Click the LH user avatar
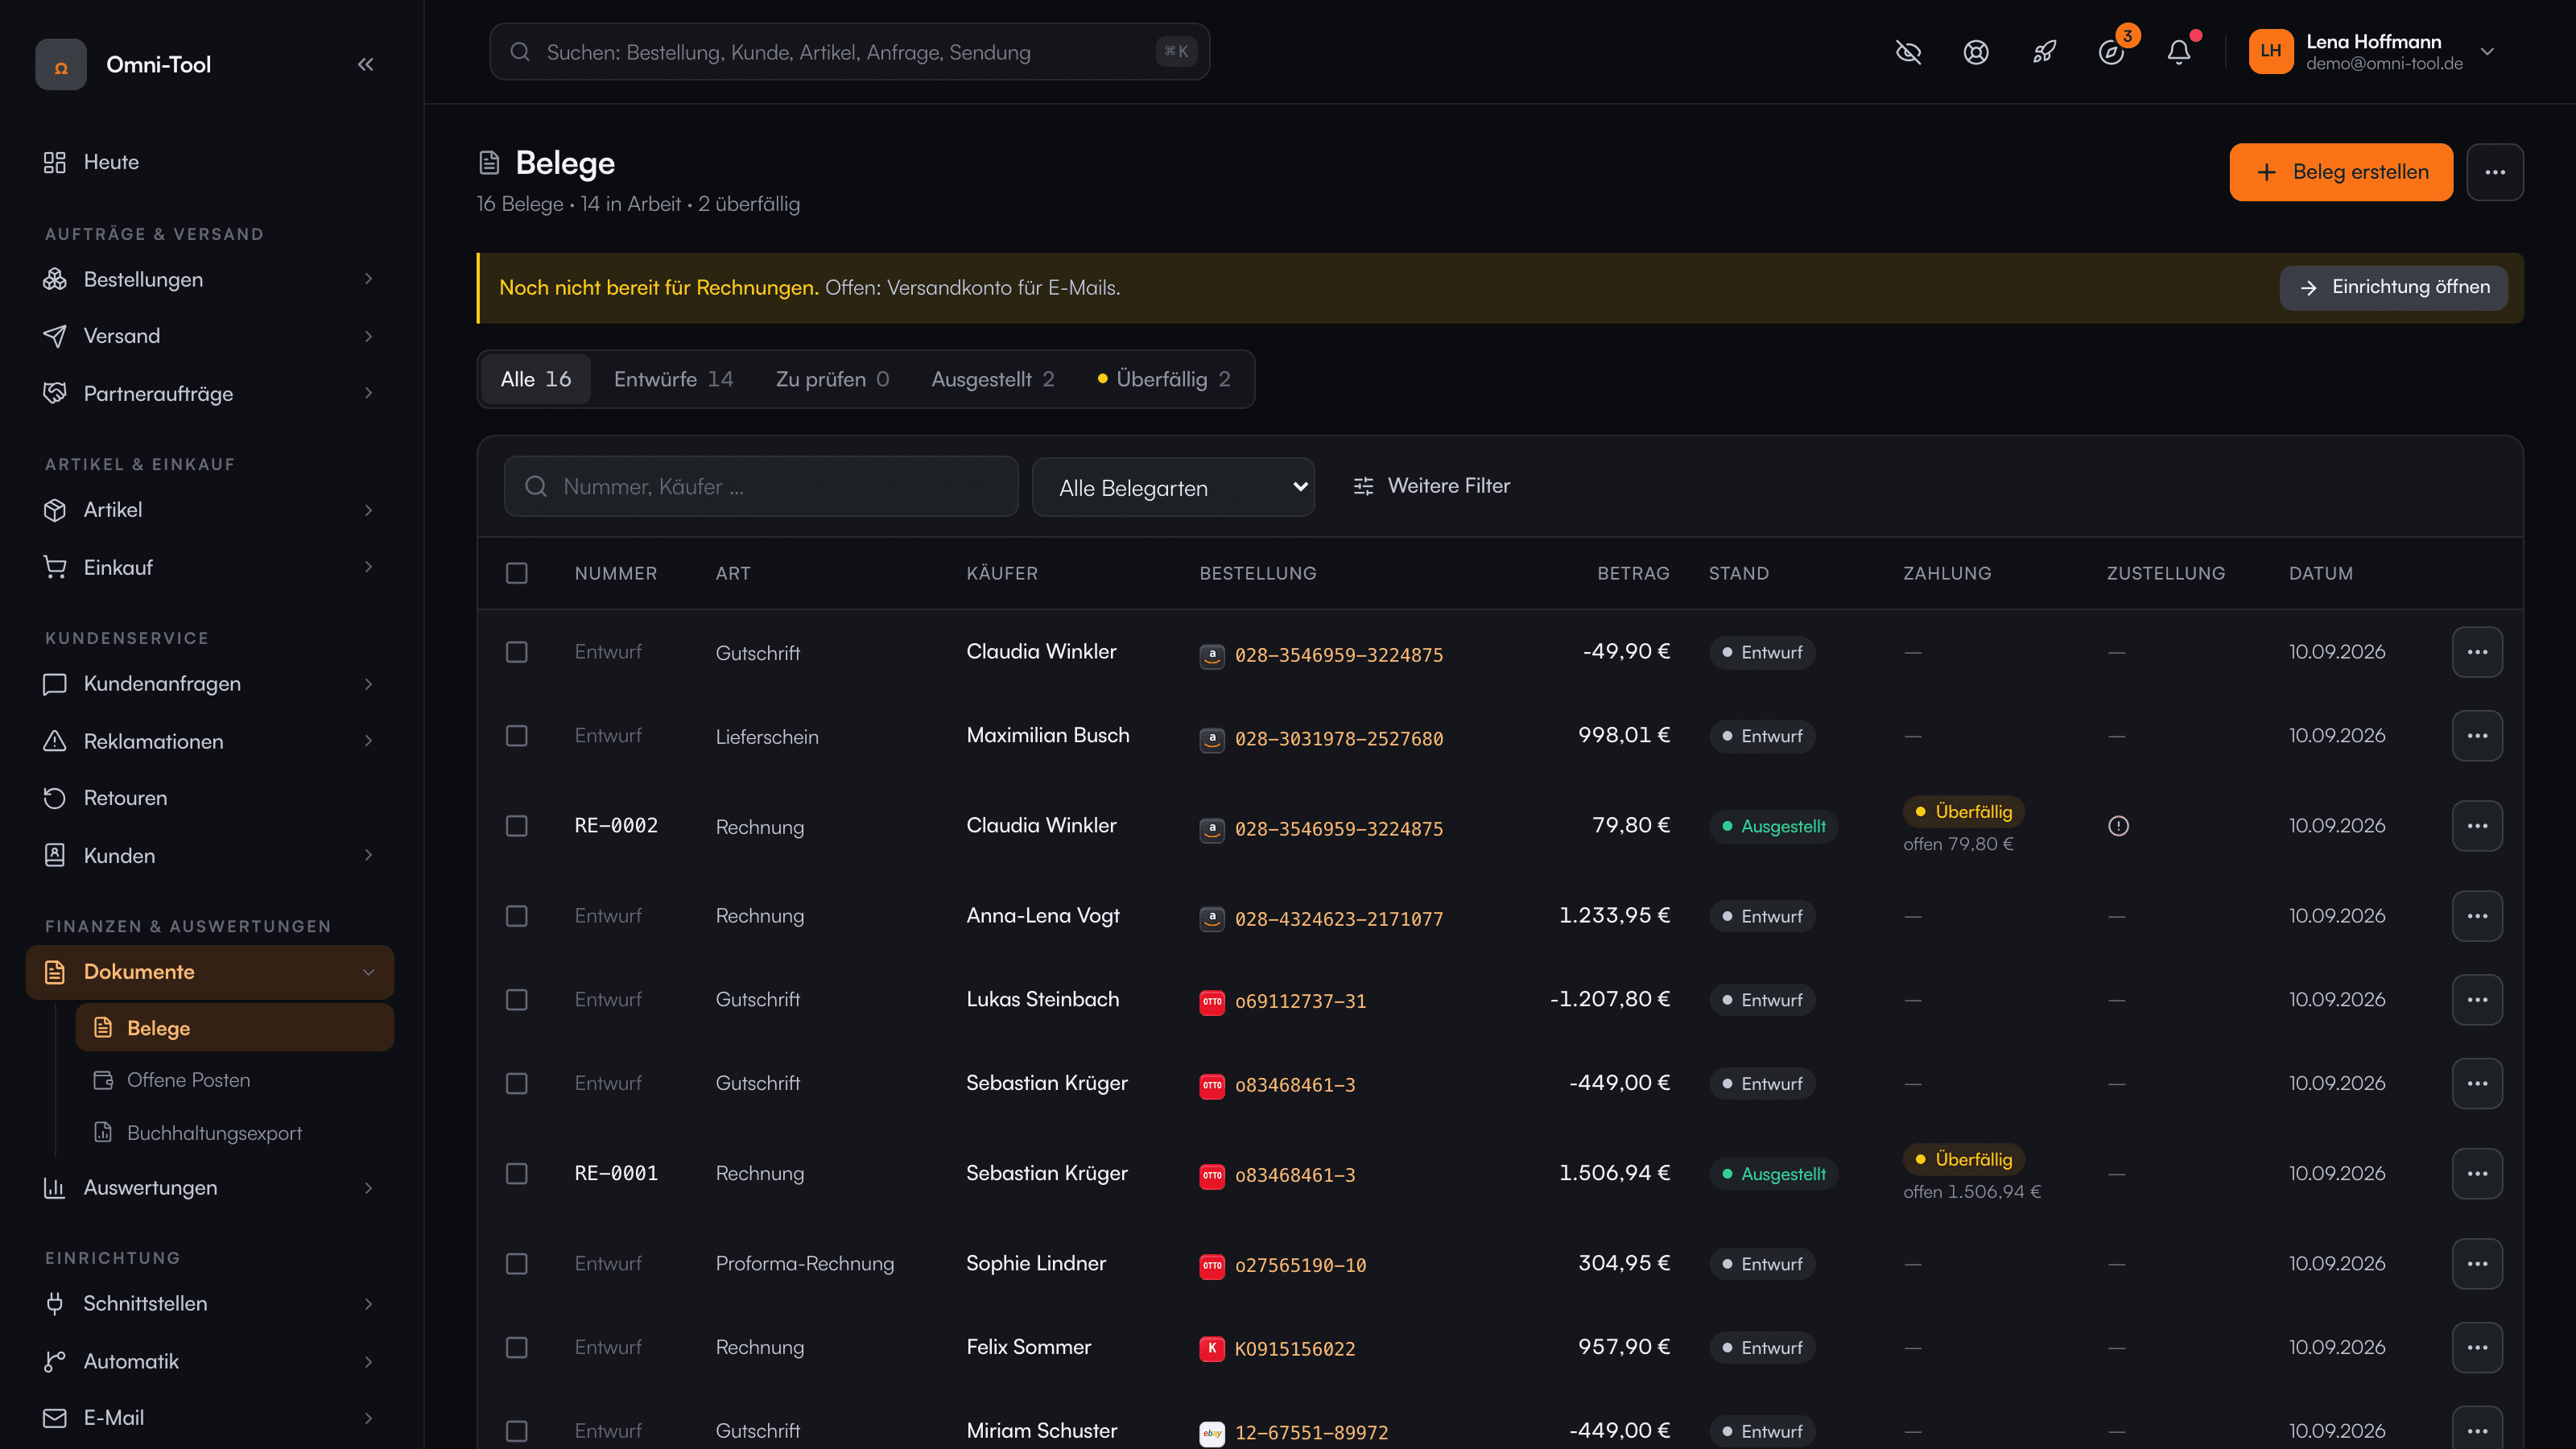The width and height of the screenshot is (2576, 1449). tap(2270, 52)
